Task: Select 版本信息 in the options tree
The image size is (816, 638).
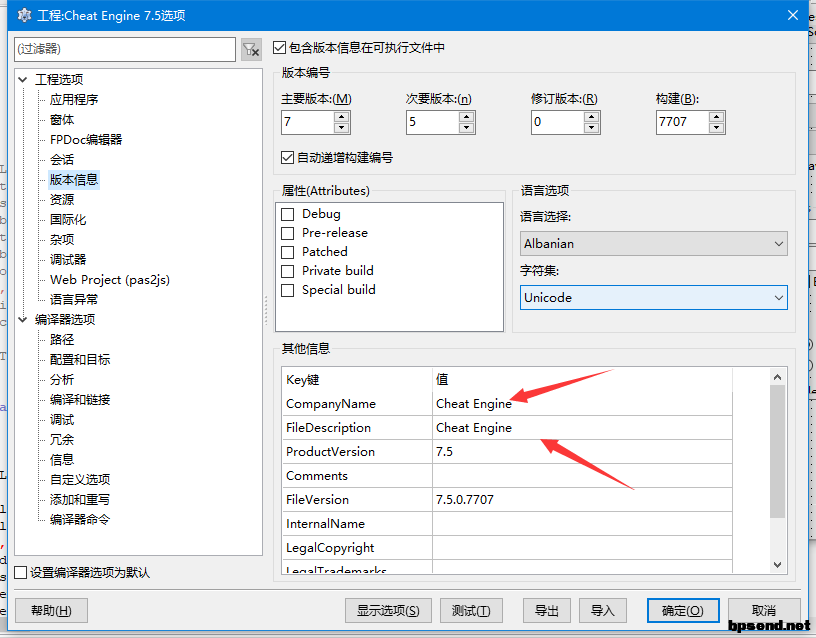Action: coord(74,180)
